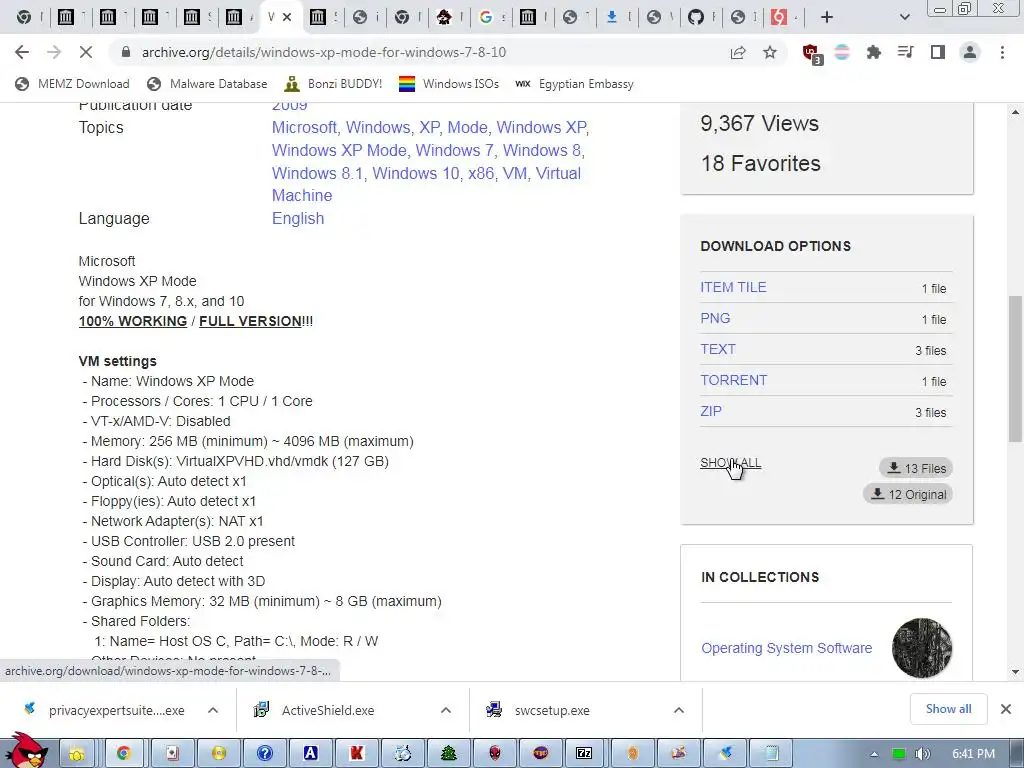Open the Windows 10 topic link
Image resolution: width=1024 pixels, height=768 pixels.
tap(416, 173)
